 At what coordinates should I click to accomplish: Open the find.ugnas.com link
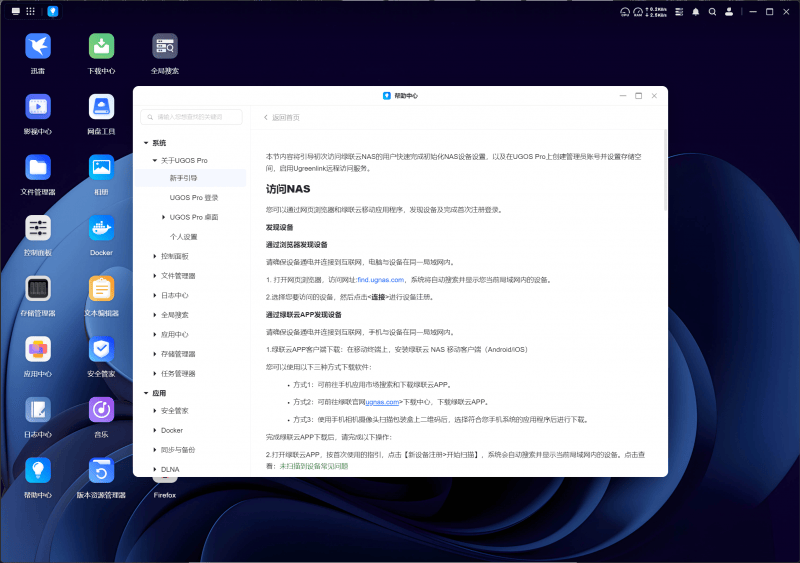point(381,280)
